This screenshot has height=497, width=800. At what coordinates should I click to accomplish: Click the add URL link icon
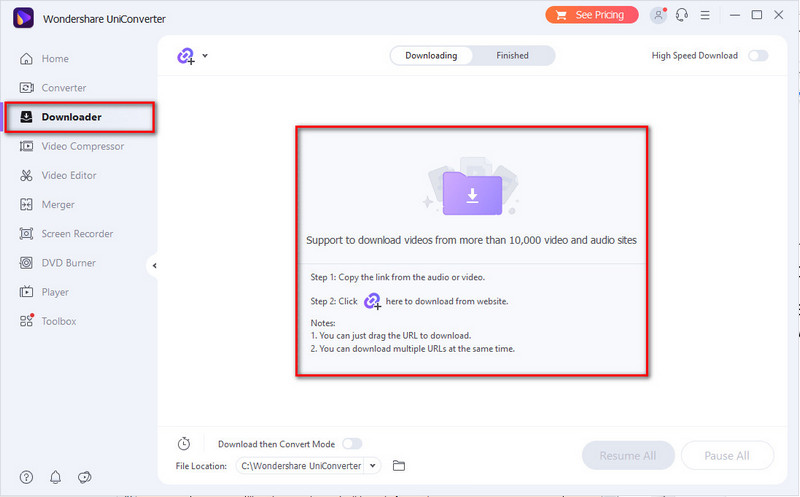(186, 56)
